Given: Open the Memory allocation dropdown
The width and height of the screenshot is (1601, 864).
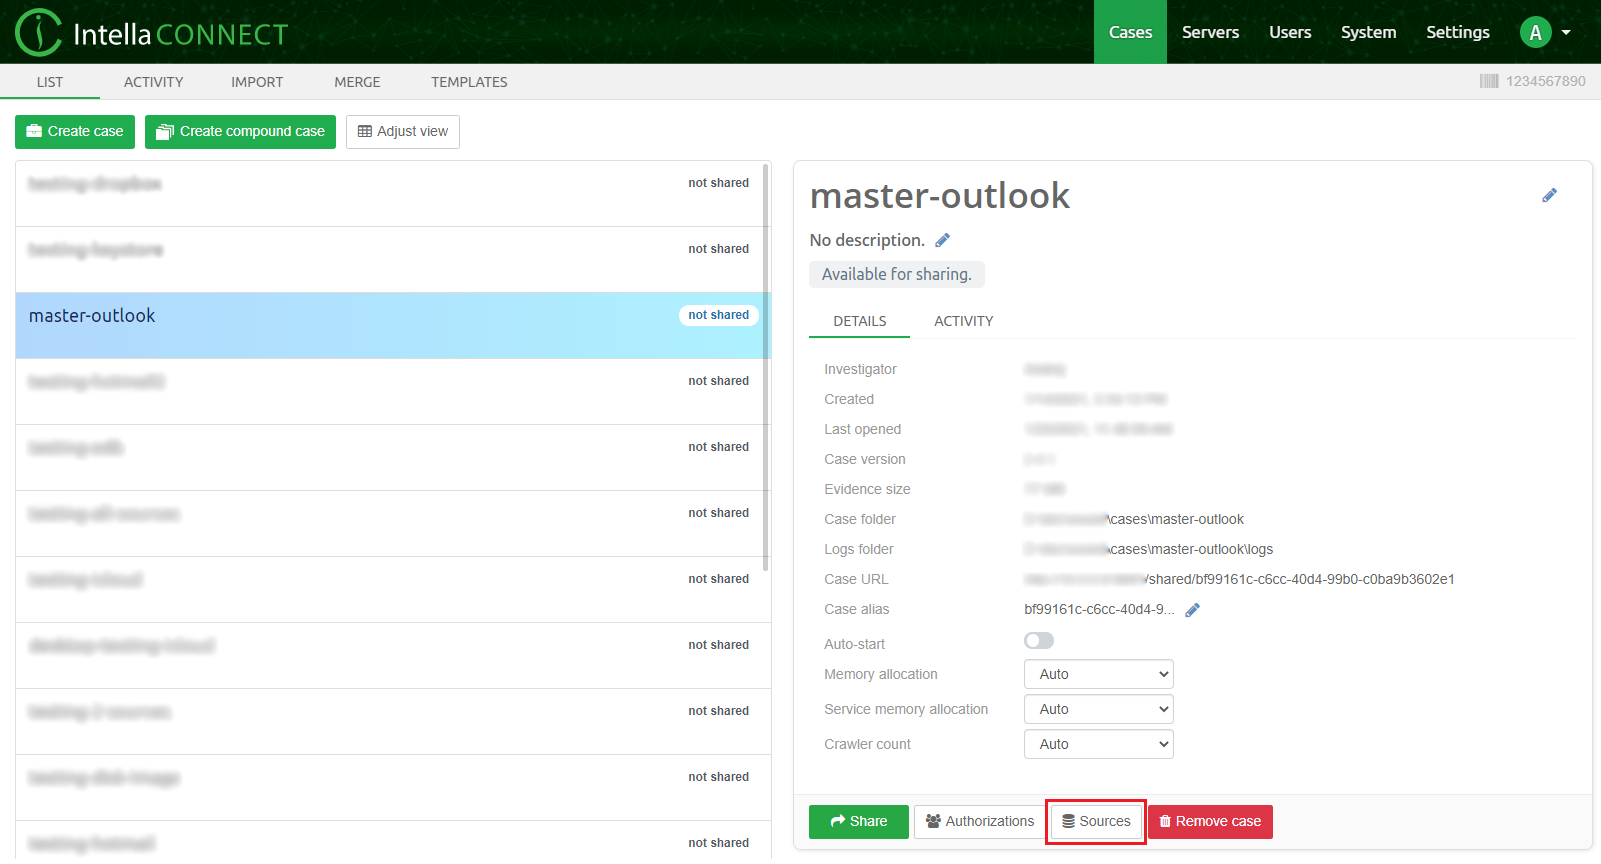Looking at the screenshot, I should (x=1098, y=675).
